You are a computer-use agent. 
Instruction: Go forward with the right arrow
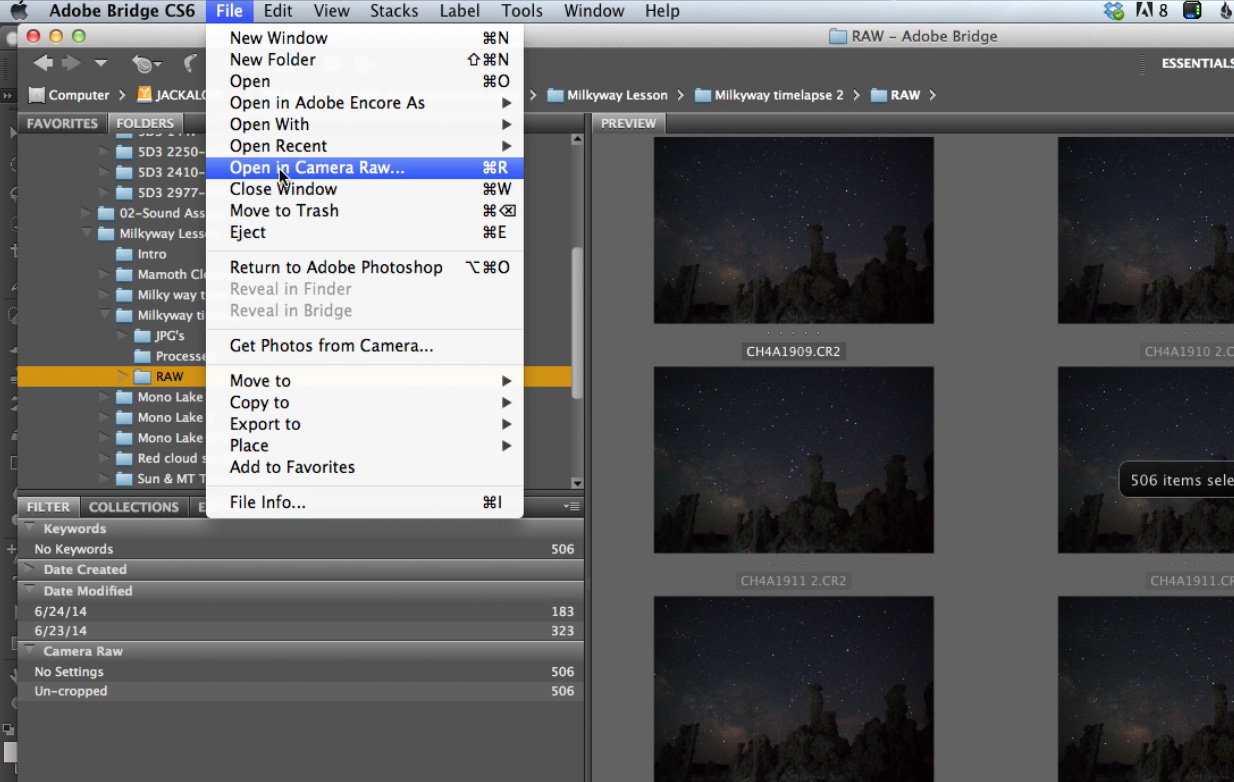coord(71,63)
